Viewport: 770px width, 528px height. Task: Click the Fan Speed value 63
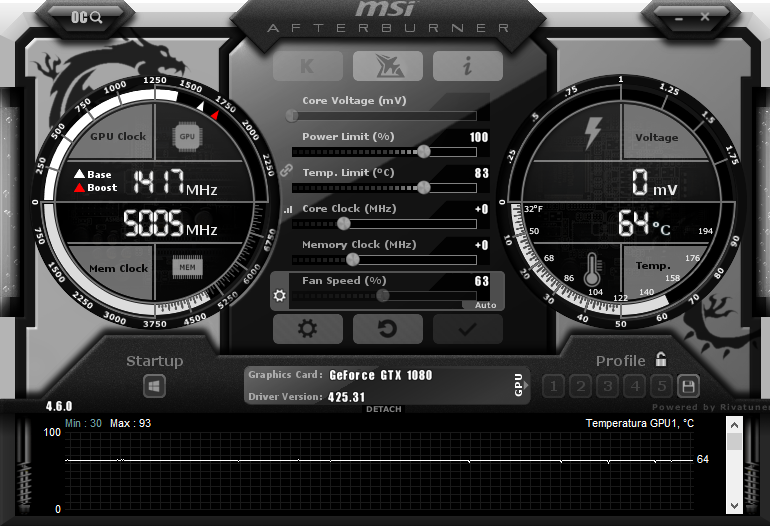click(482, 281)
